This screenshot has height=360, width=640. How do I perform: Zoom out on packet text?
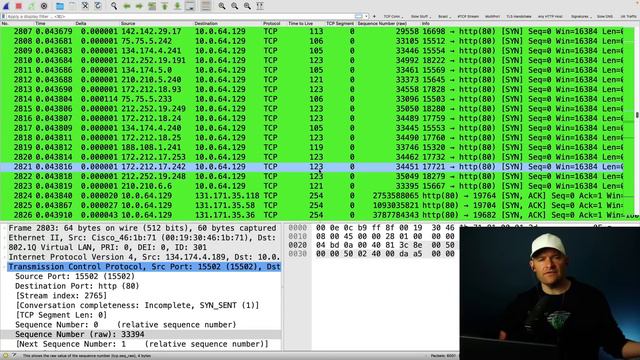[x=234, y=6]
